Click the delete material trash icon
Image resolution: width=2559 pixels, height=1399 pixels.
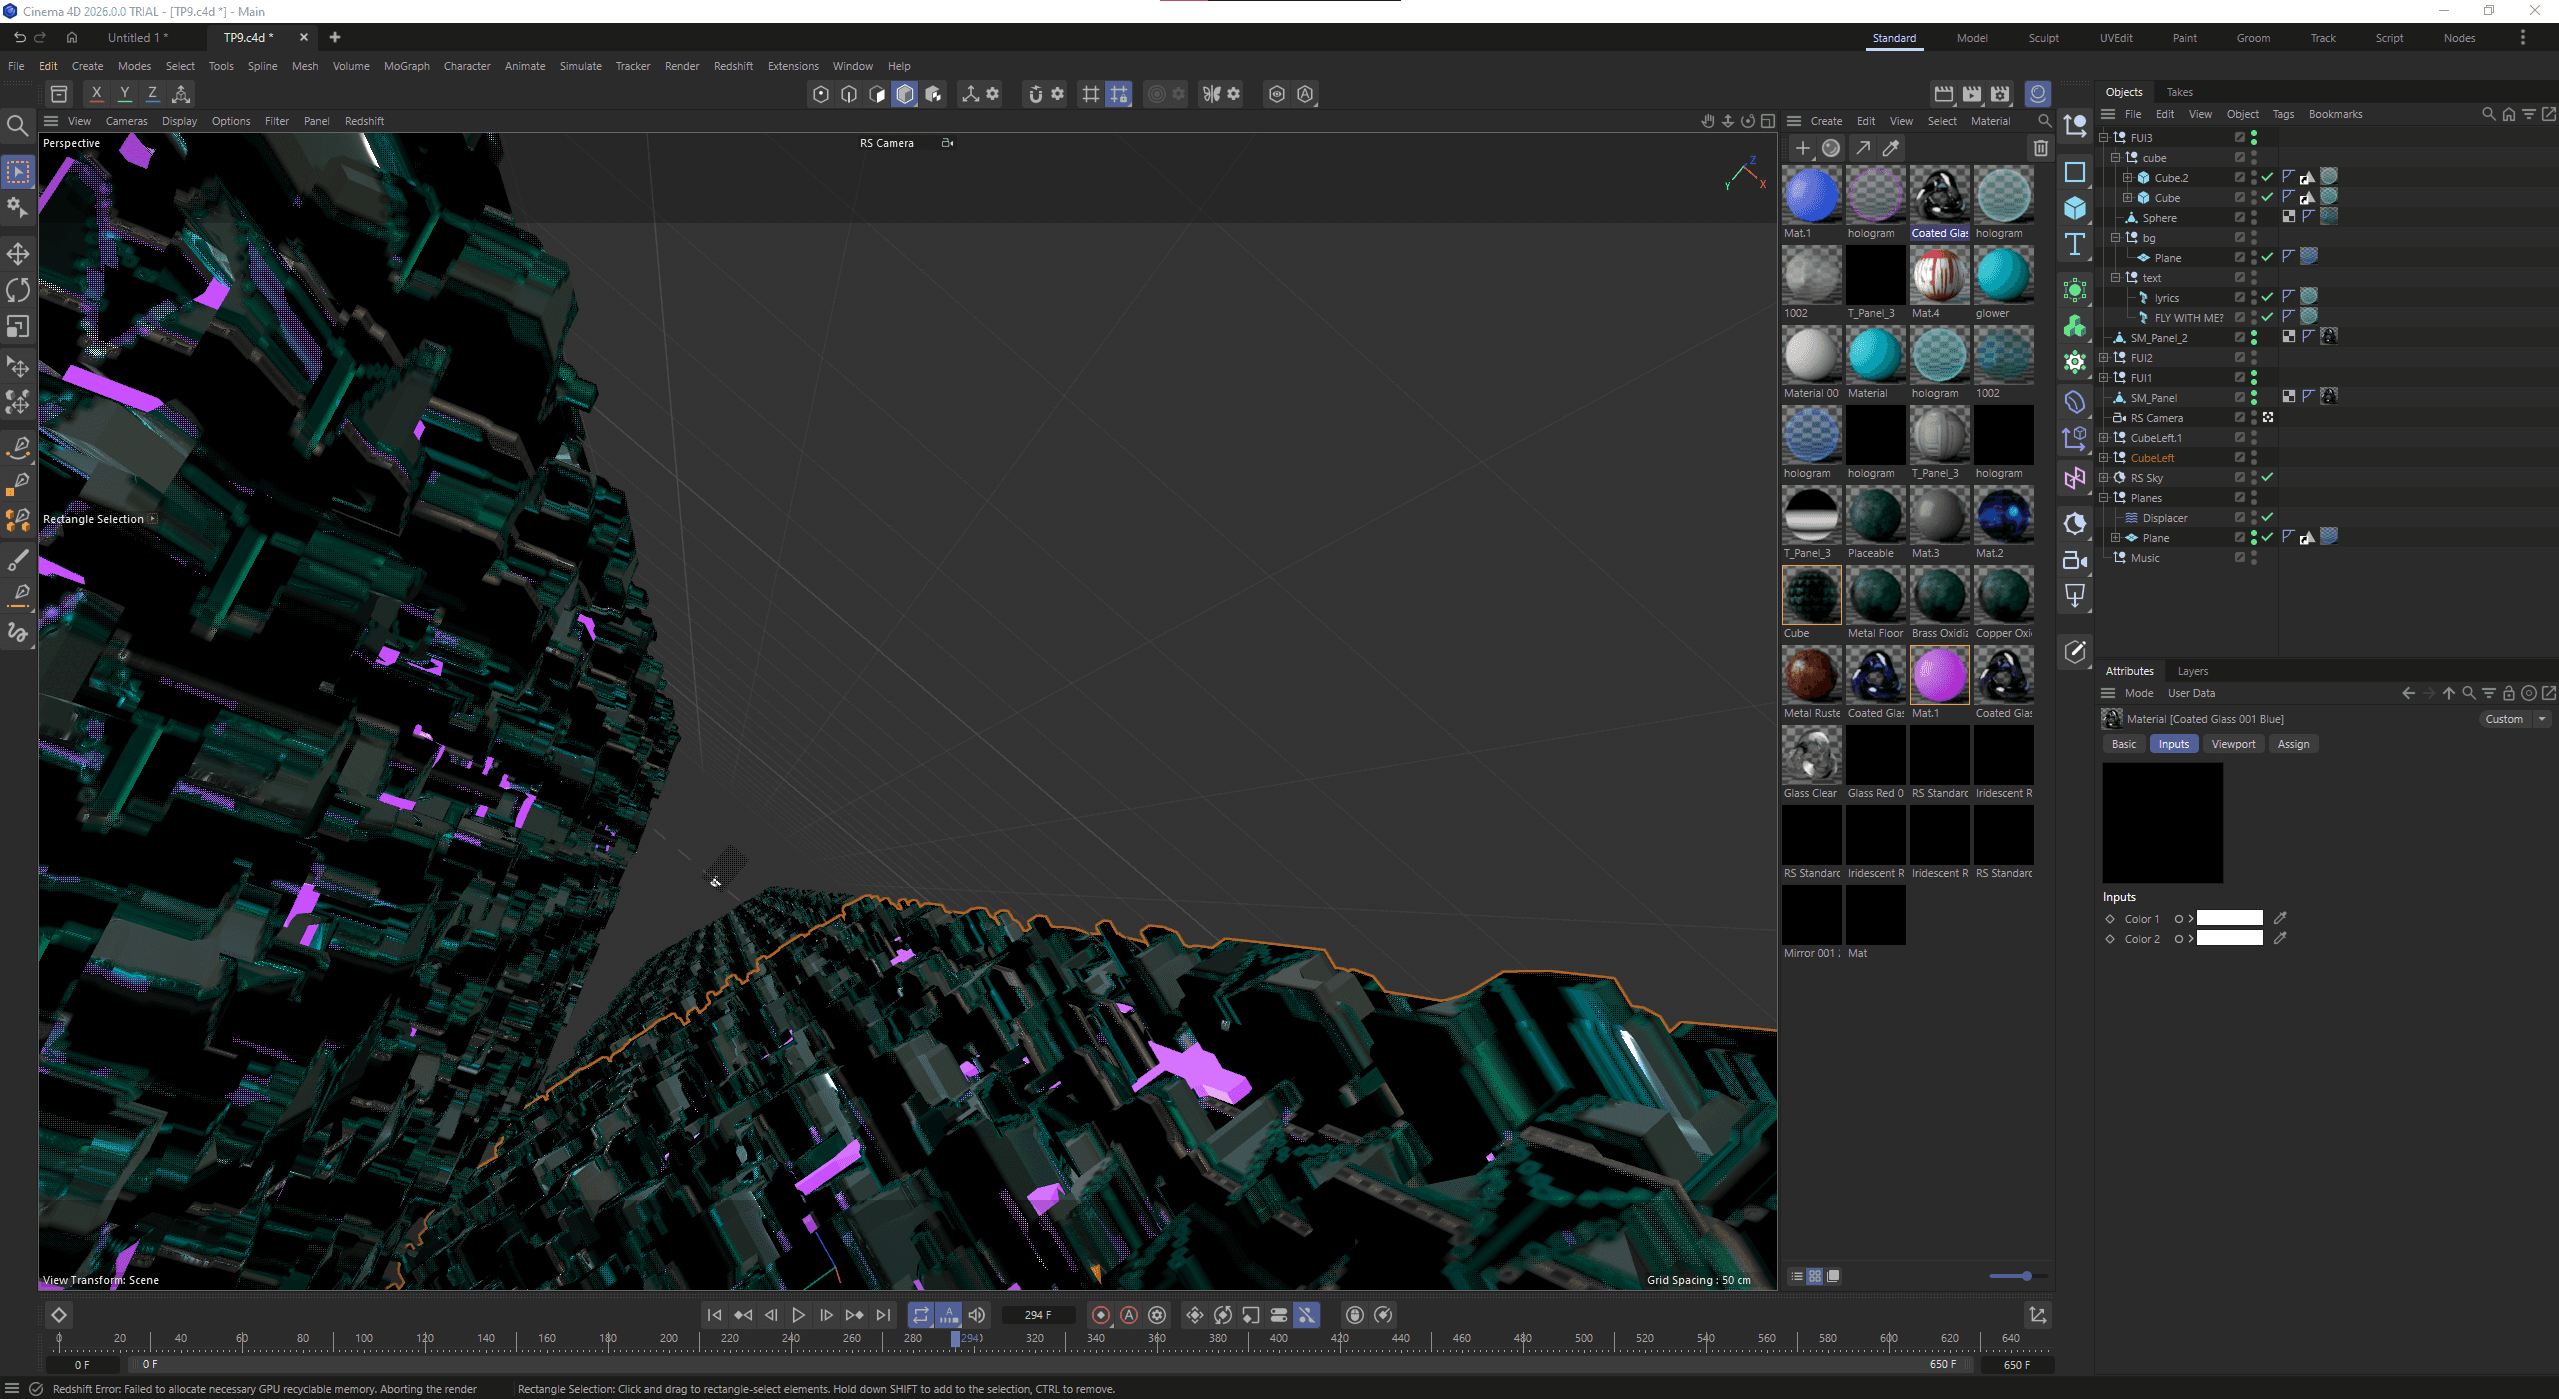[x=2040, y=148]
